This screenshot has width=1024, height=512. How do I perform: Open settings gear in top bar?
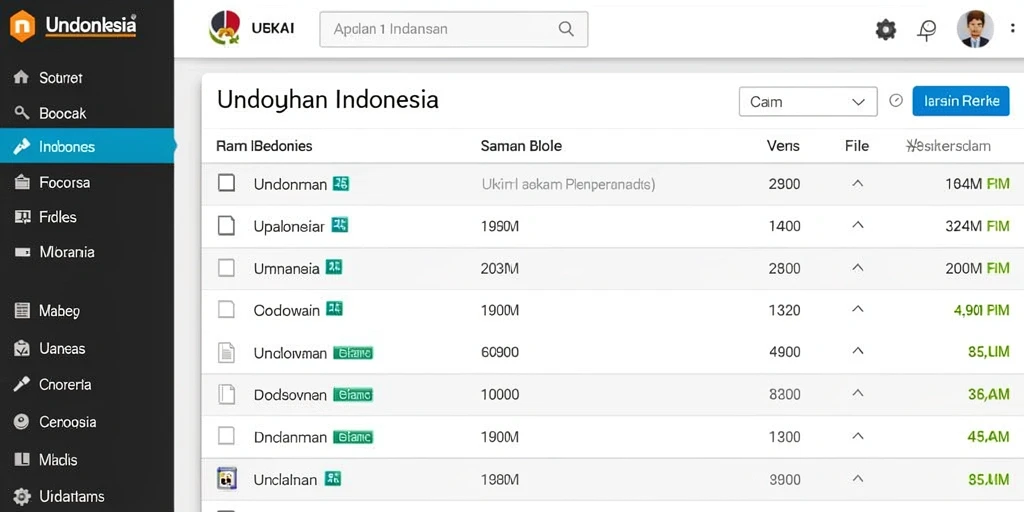886,29
